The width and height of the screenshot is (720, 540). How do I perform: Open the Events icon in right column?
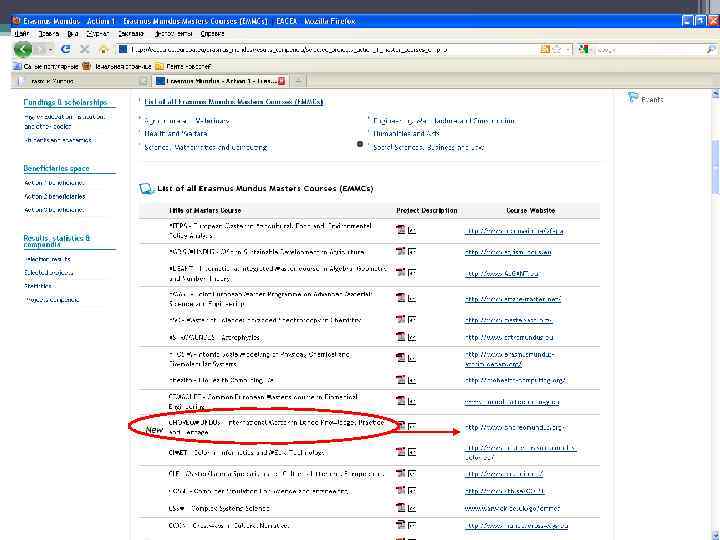pyautogui.click(x=633, y=97)
